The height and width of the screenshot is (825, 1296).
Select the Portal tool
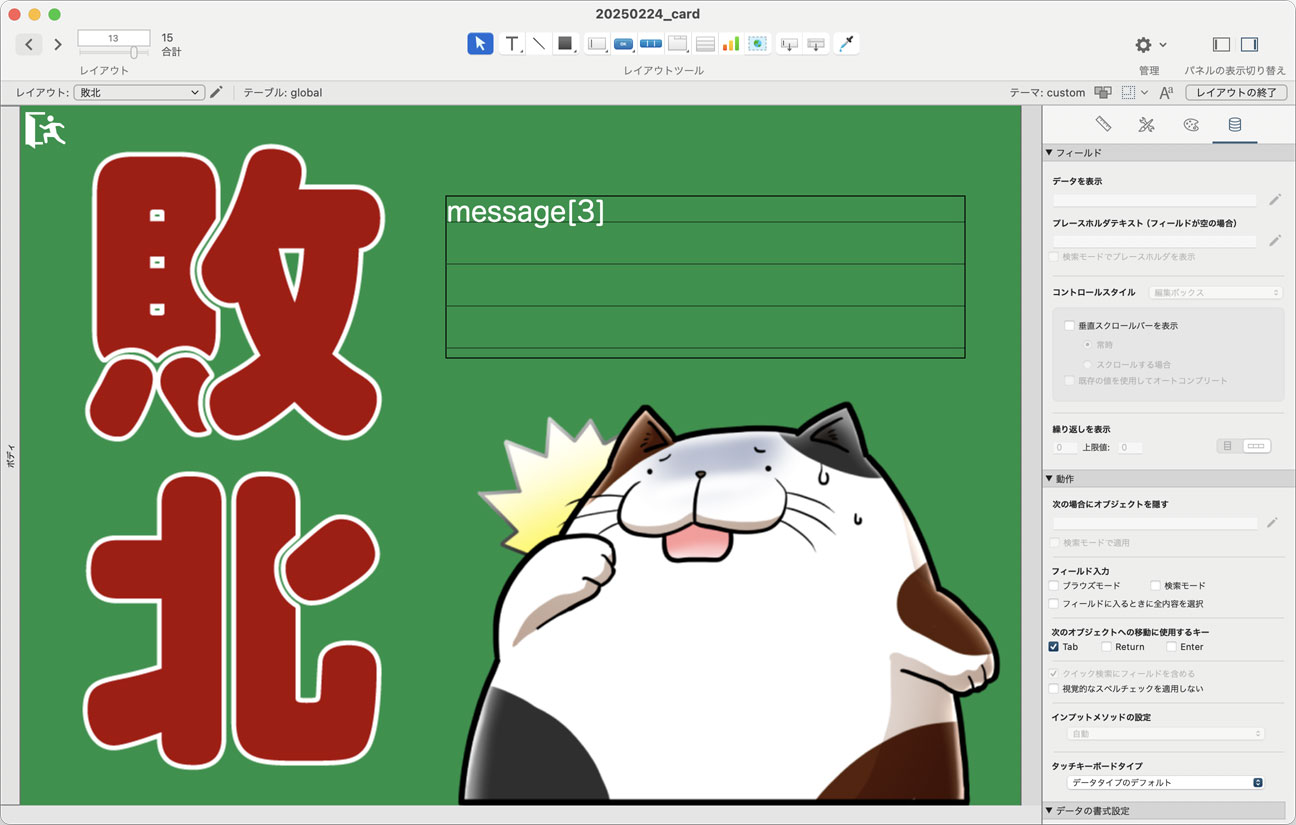[x=705, y=43]
